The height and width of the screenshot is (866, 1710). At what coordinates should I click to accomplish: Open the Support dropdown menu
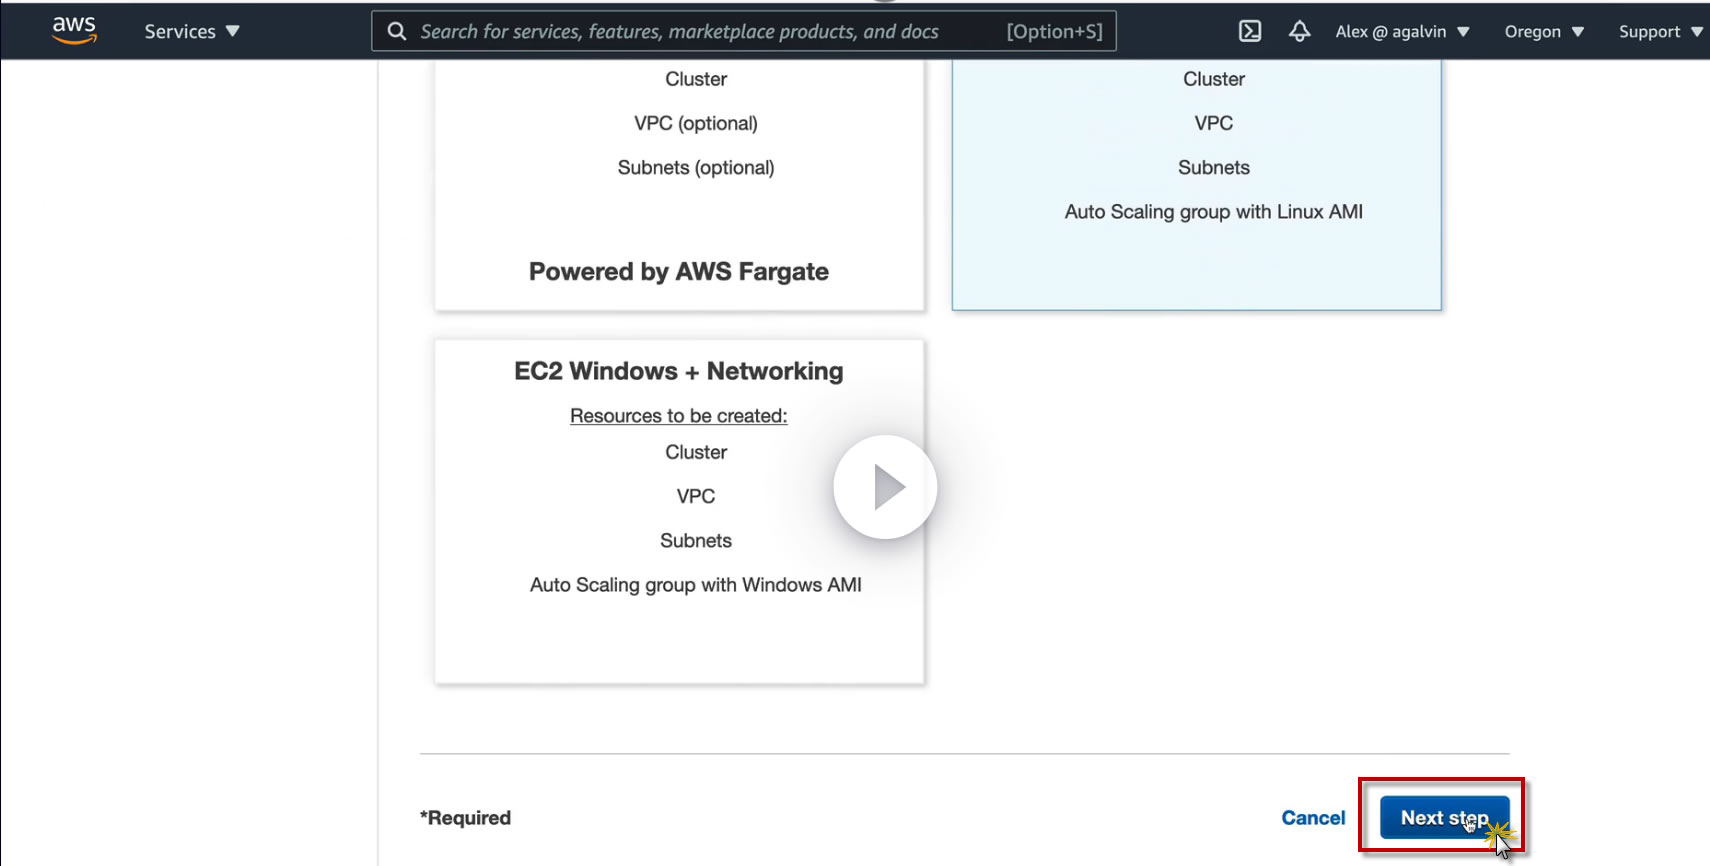(1660, 31)
